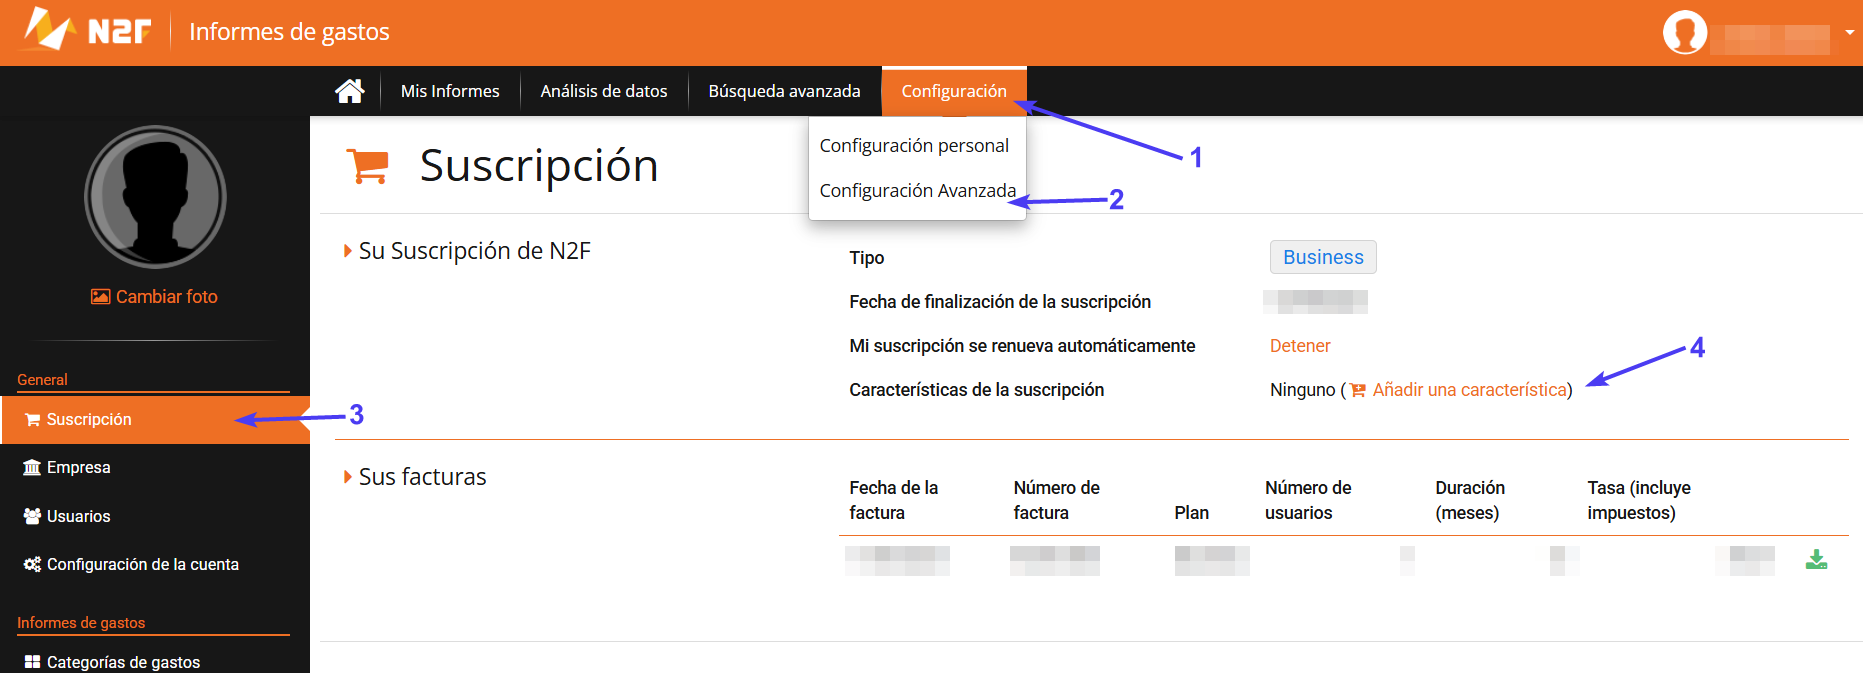Viewport: 1863px width, 673px height.
Task: Click Fecha de finalización de la suscripción label
Action: click(x=1000, y=302)
